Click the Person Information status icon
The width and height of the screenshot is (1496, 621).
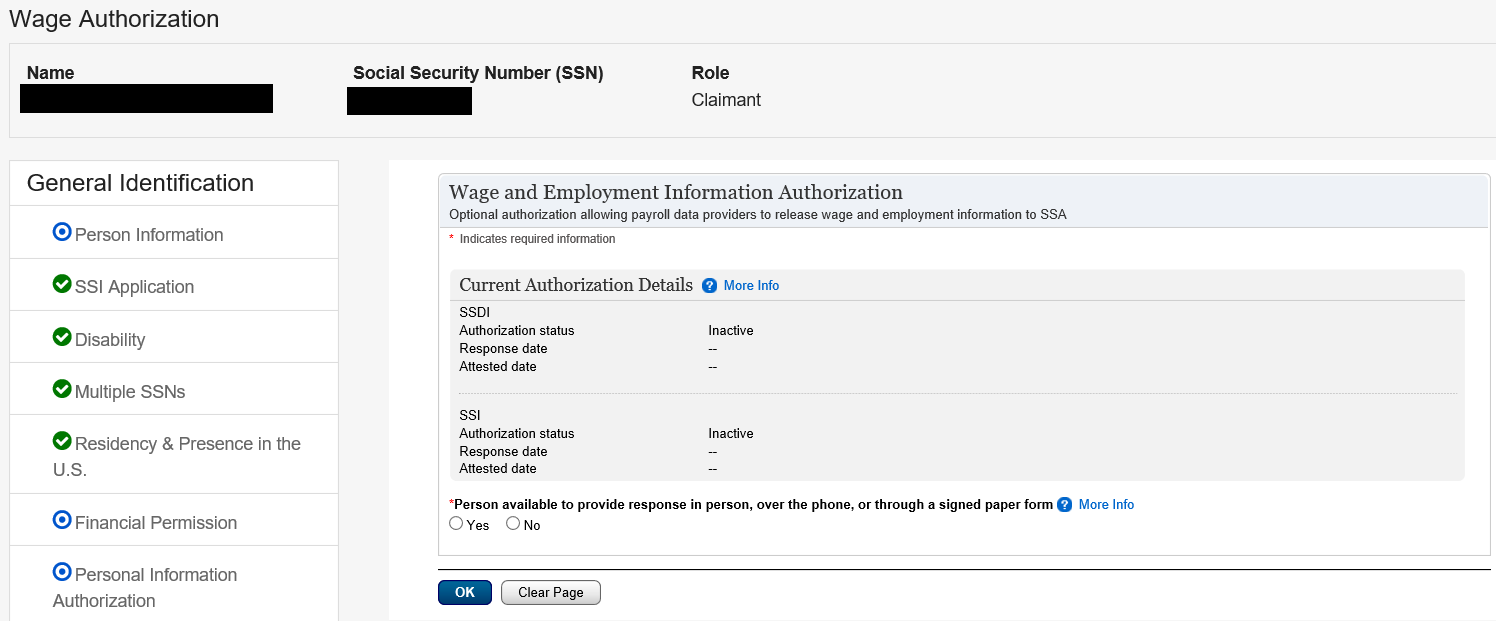[x=62, y=232]
